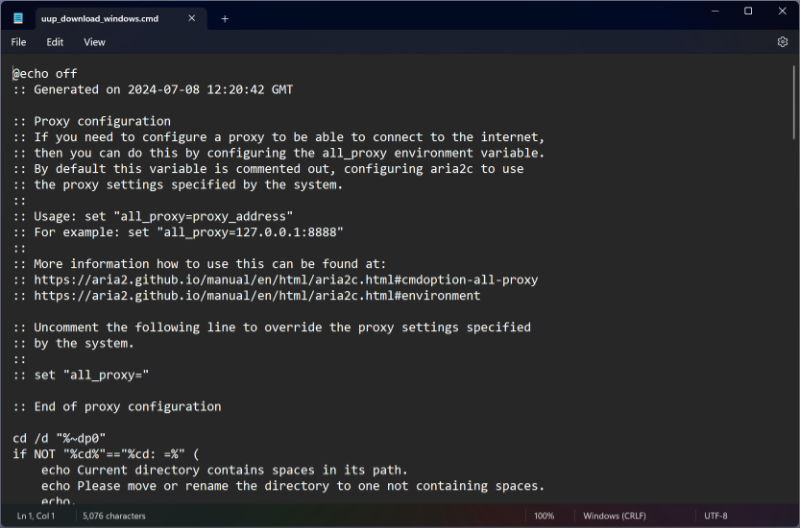Open the Settings gear

click(x=782, y=42)
